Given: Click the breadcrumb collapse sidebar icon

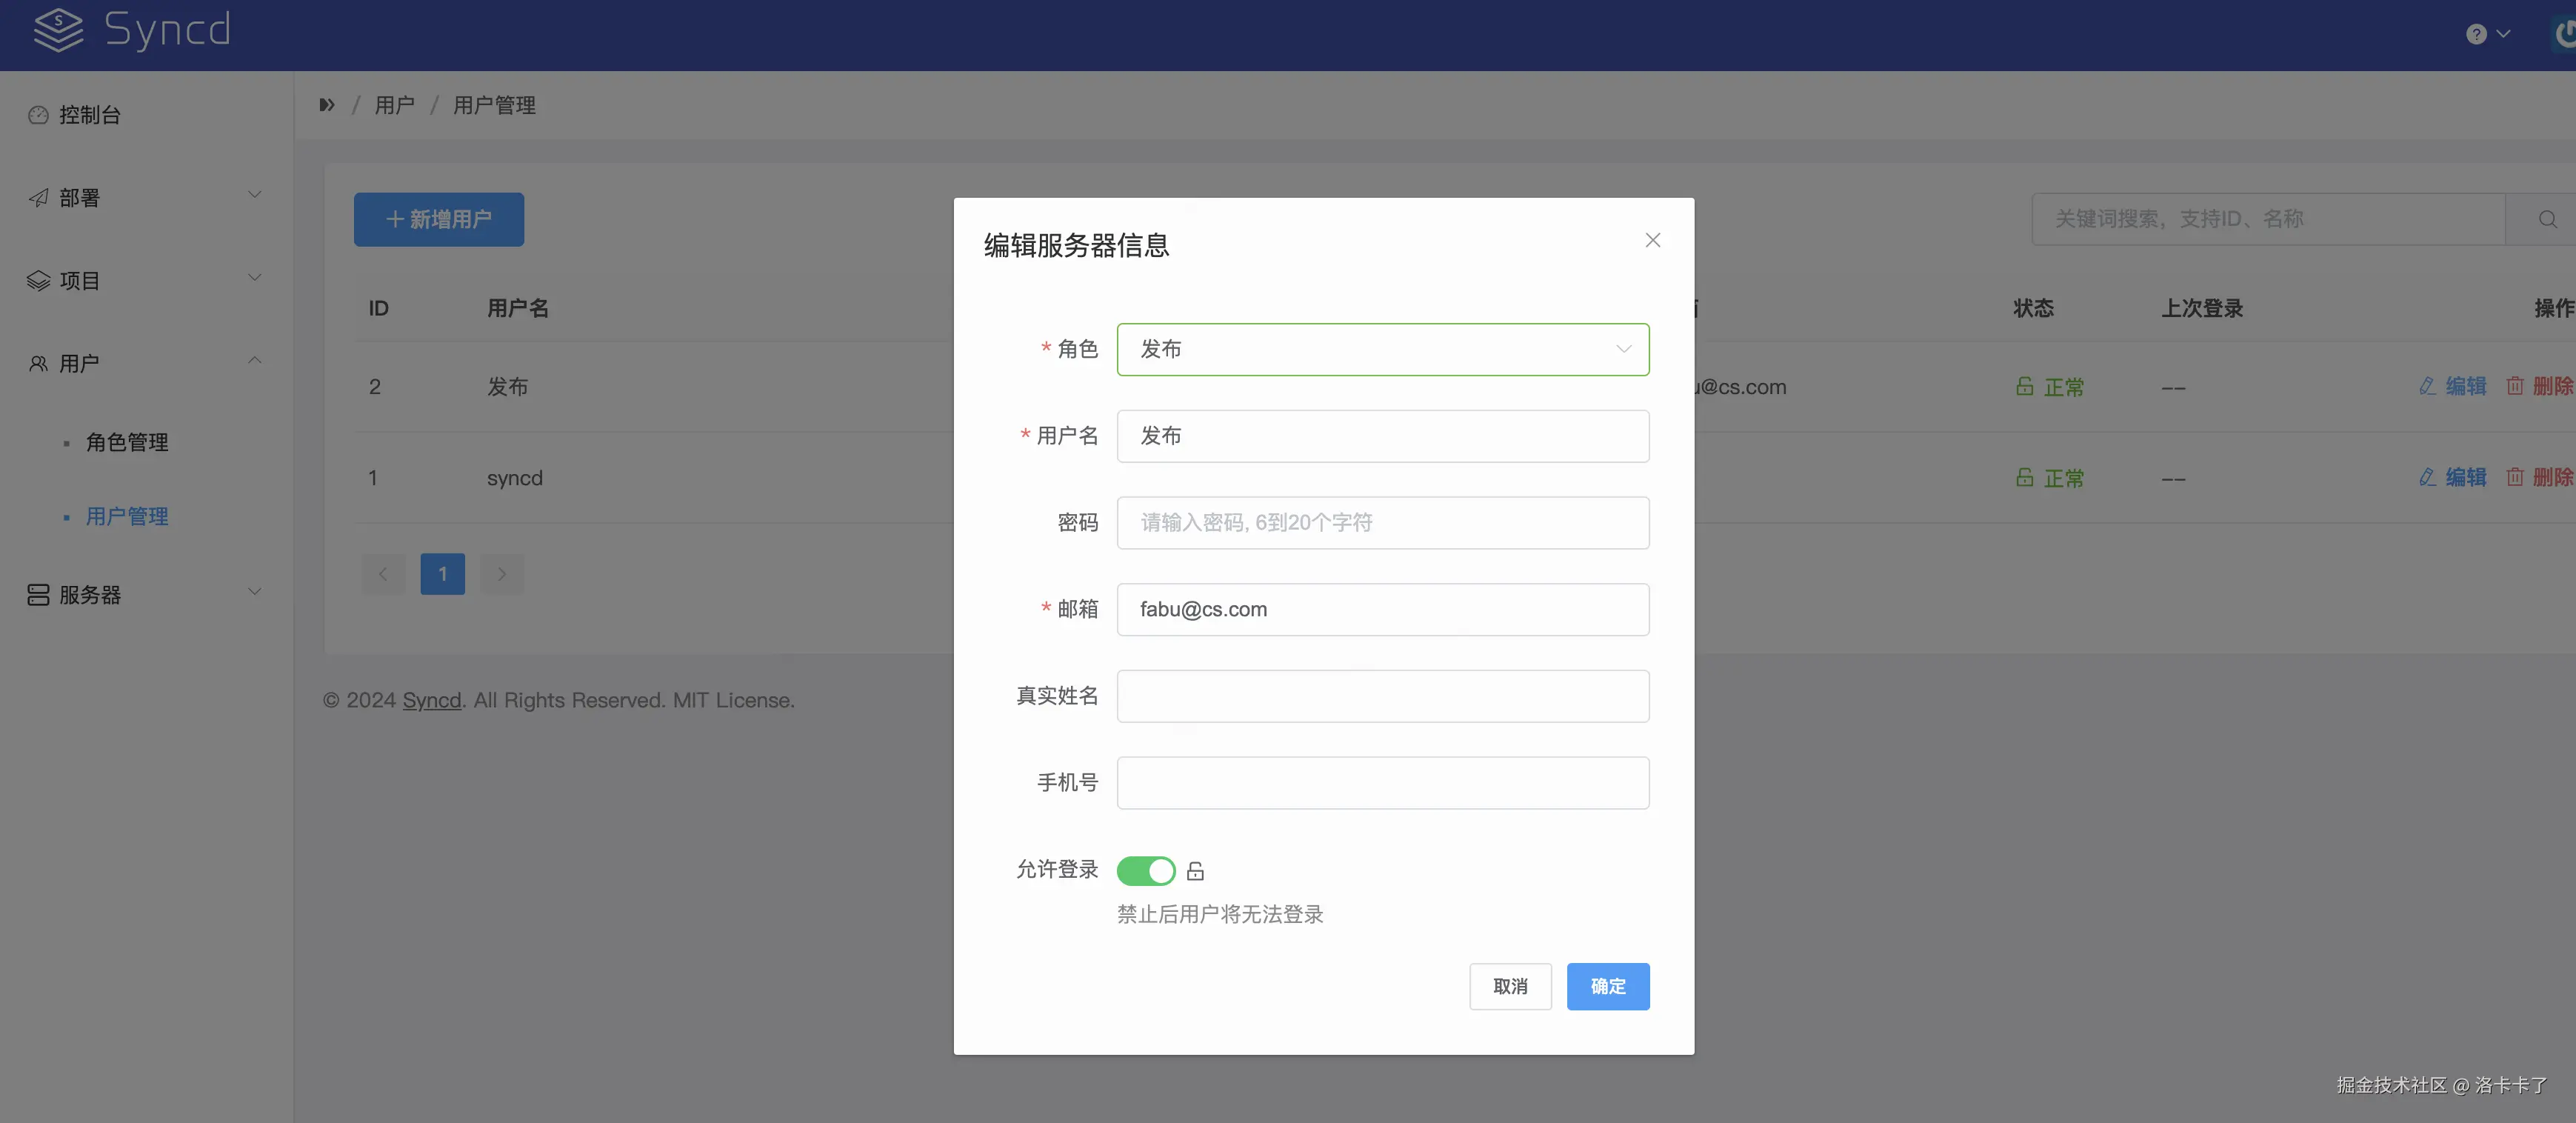Looking at the screenshot, I should coord(327,105).
